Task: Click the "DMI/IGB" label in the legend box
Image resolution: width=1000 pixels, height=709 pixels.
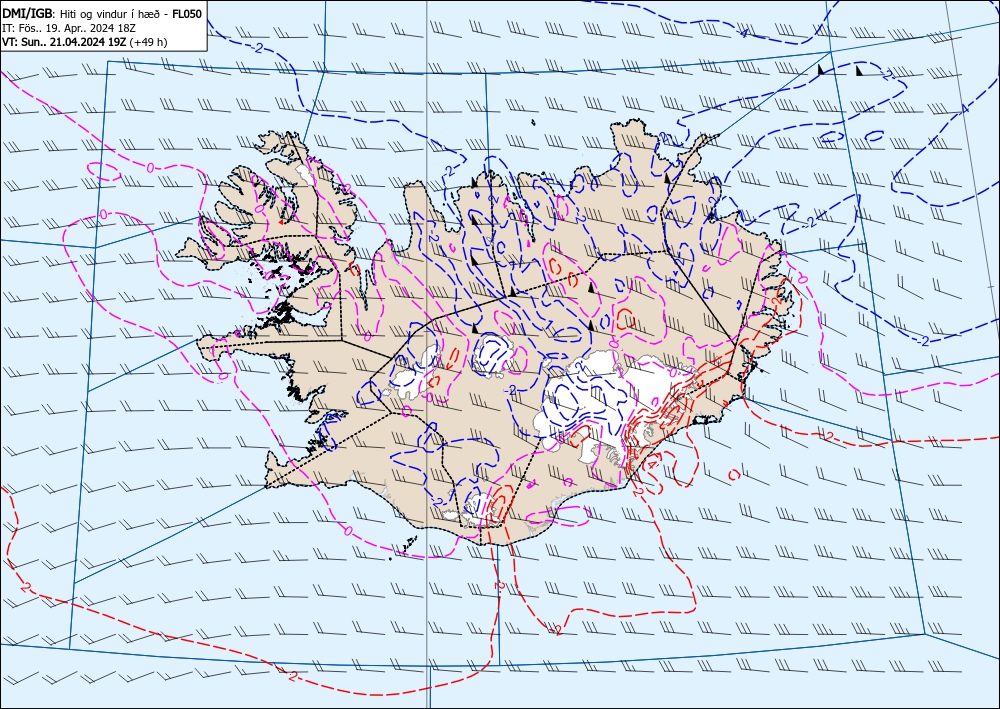Action: [x=27, y=13]
